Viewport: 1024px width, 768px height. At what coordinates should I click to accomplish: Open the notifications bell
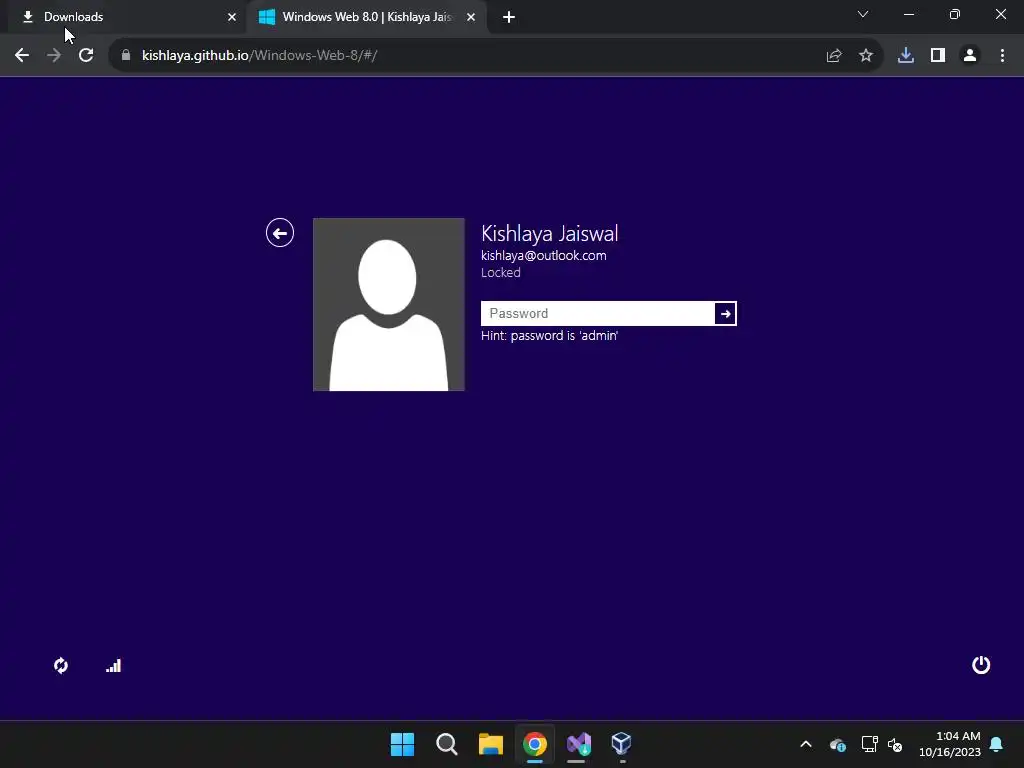[x=997, y=744]
